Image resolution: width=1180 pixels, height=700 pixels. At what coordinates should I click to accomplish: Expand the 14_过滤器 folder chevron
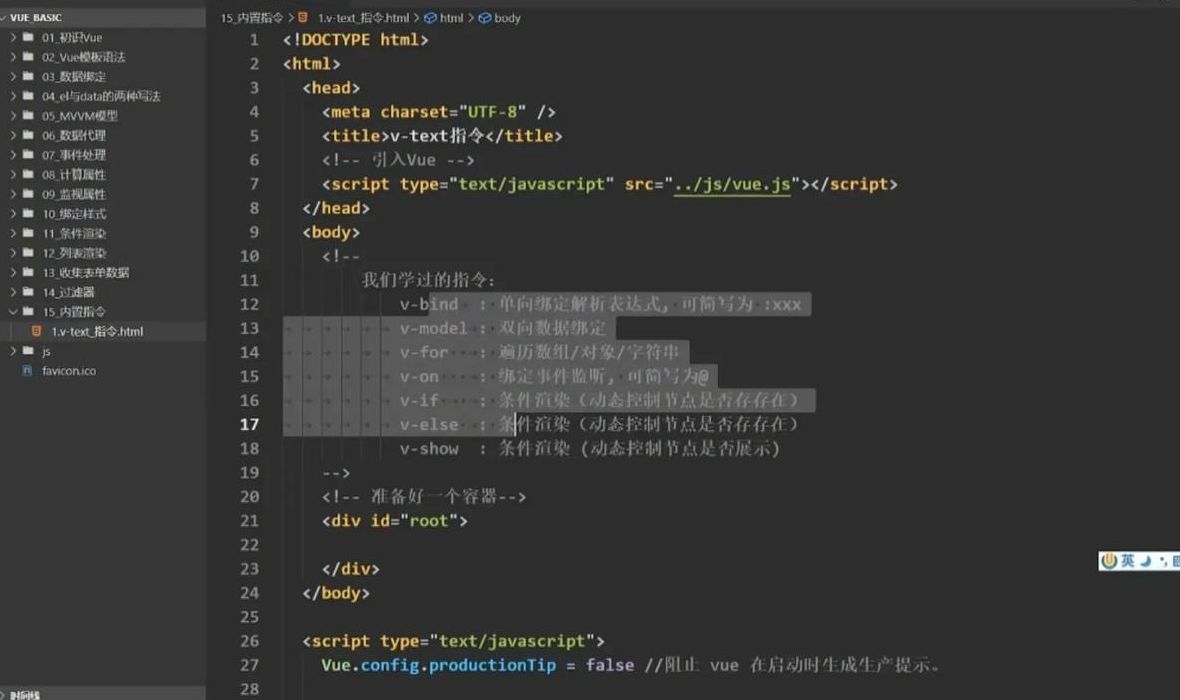pyautogui.click(x=13, y=291)
